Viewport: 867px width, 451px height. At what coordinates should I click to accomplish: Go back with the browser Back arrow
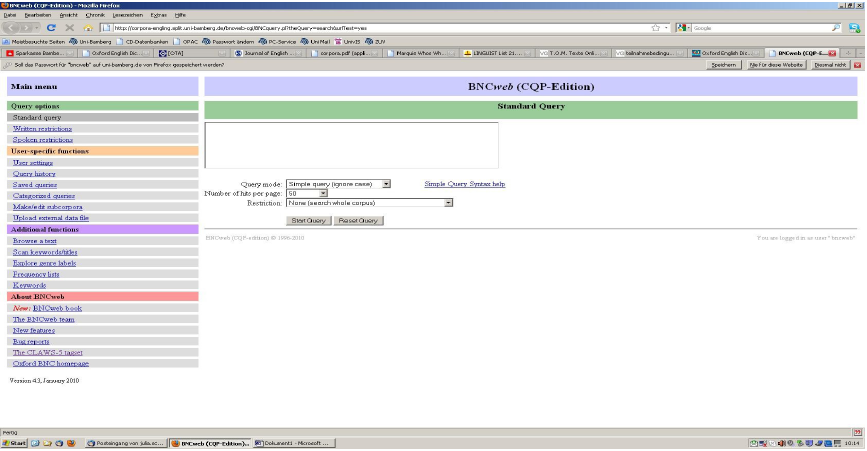11,28
